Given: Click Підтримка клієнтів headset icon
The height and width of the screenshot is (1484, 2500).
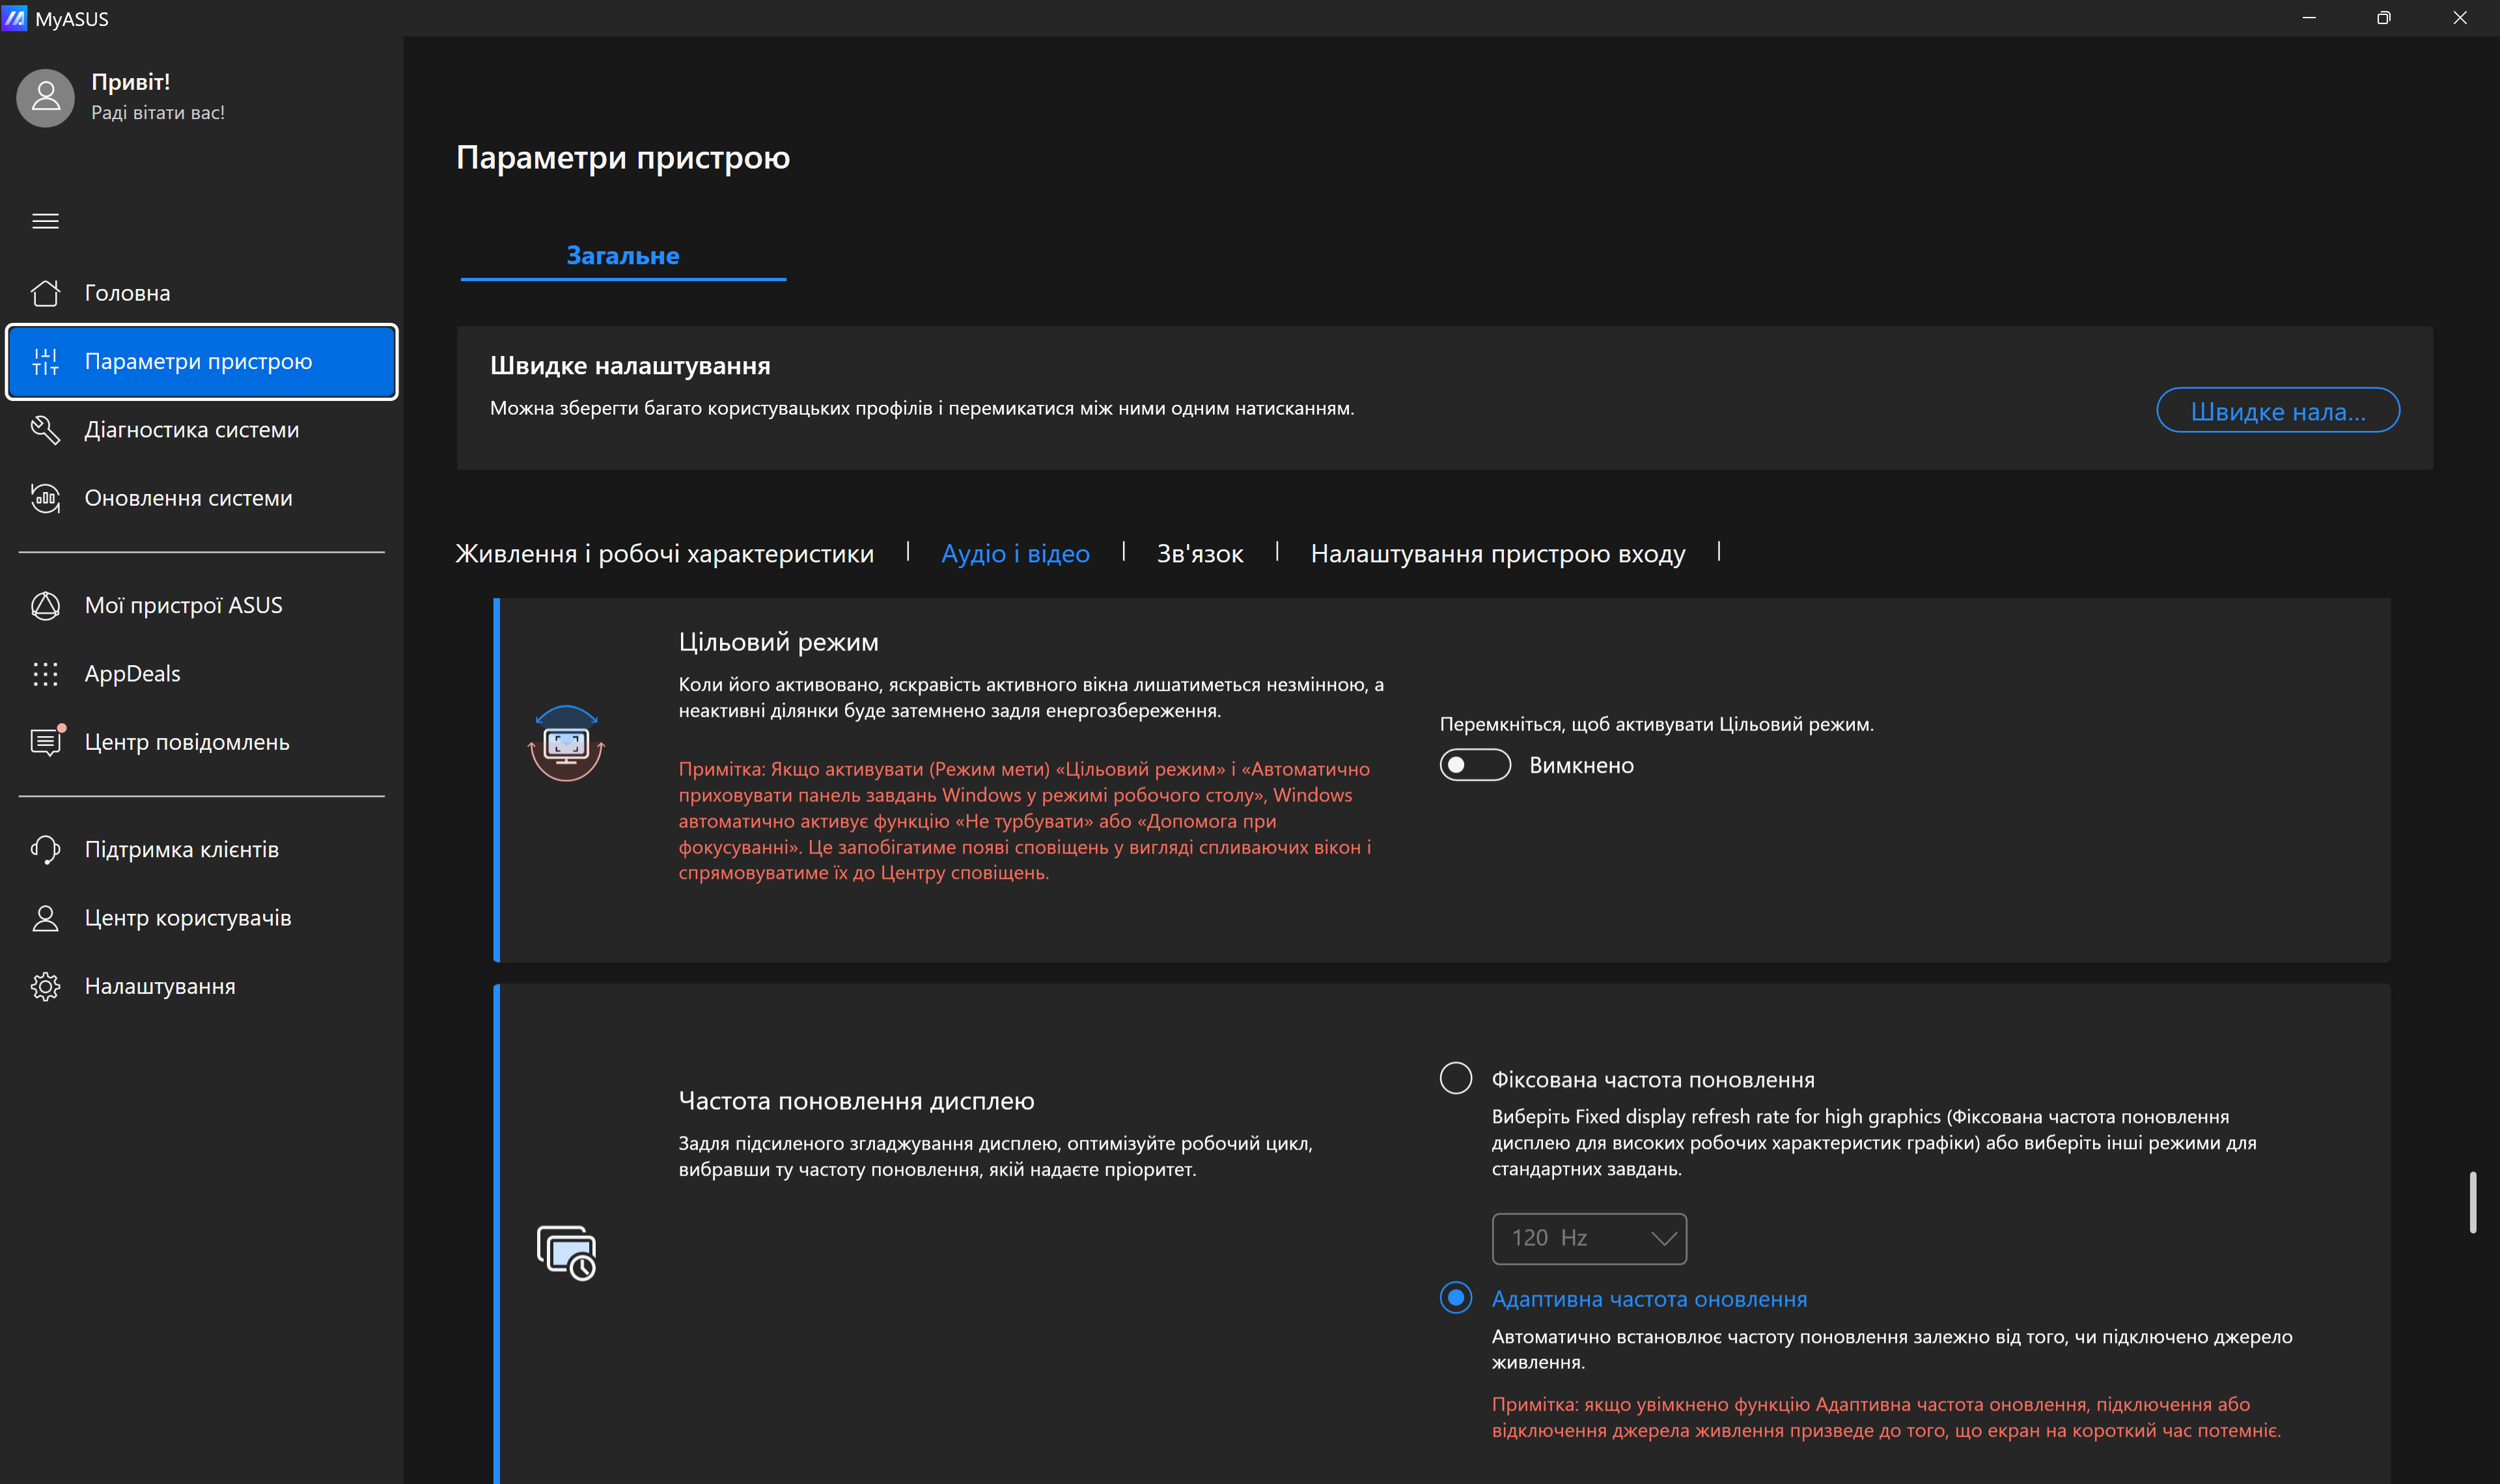Looking at the screenshot, I should [x=45, y=849].
